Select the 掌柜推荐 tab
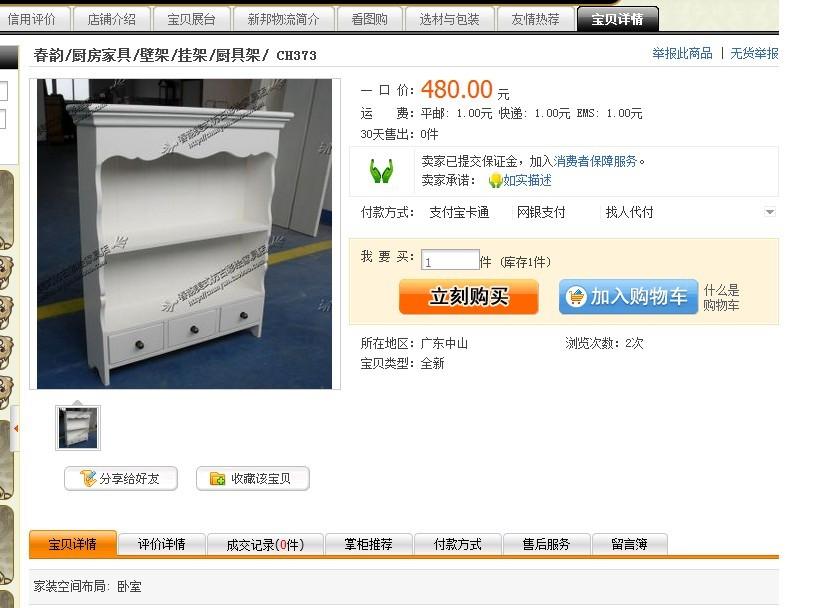This screenshot has height=608, width=828. [x=369, y=544]
